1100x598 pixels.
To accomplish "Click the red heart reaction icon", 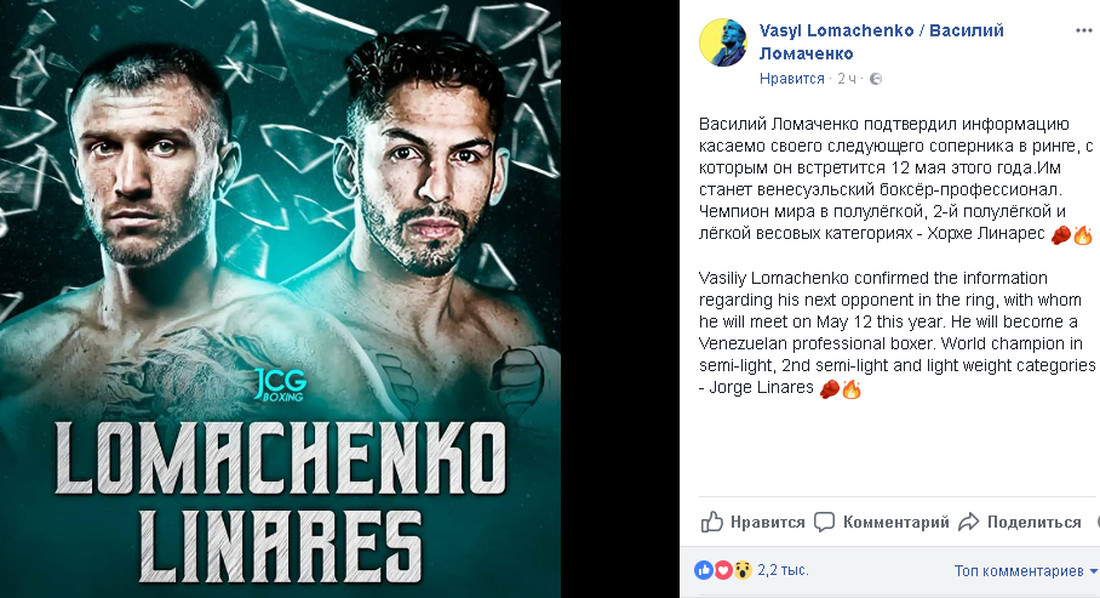I will pos(723,570).
